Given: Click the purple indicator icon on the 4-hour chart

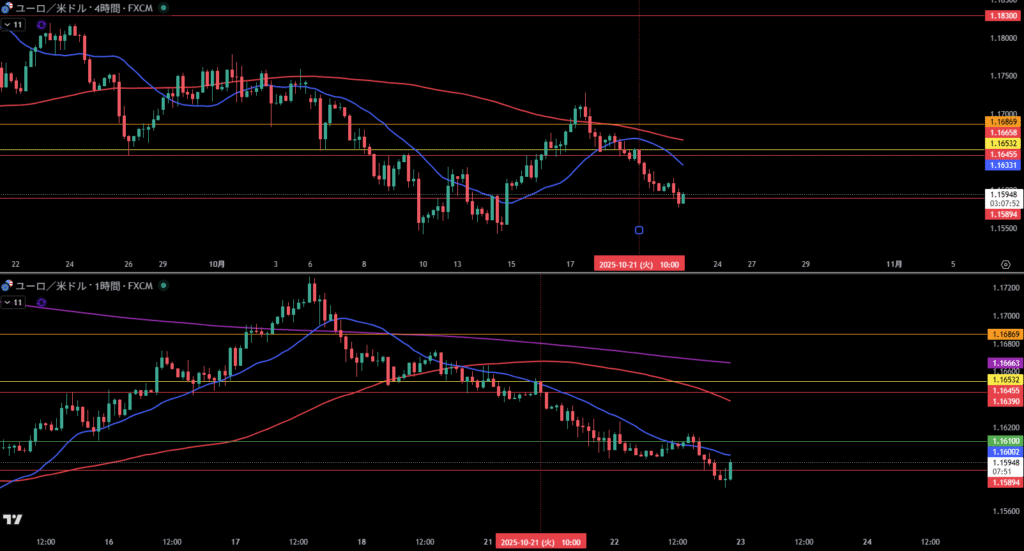Looking at the screenshot, I should click(40, 23).
